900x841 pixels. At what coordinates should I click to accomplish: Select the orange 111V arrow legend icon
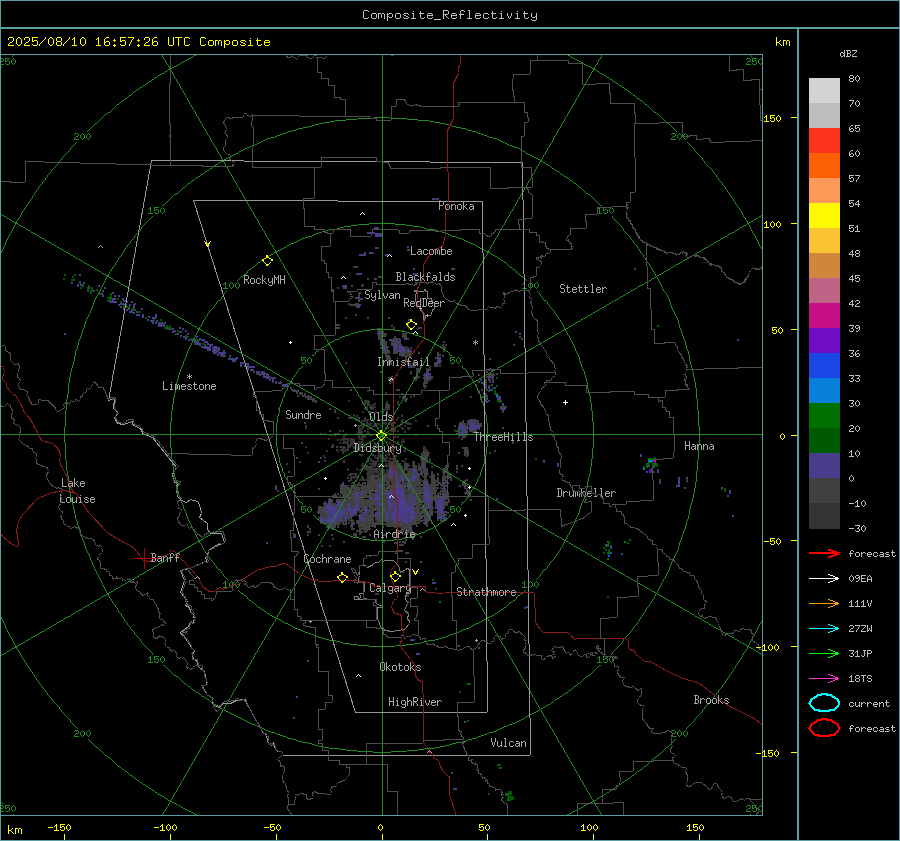pyautogui.click(x=824, y=603)
